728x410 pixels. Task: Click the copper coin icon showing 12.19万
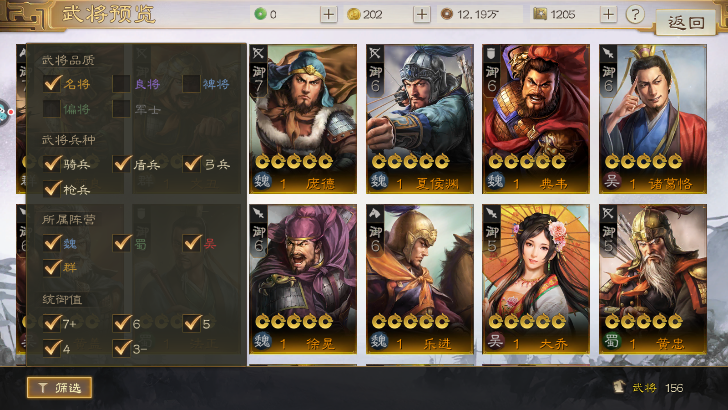click(x=446, y=14)
